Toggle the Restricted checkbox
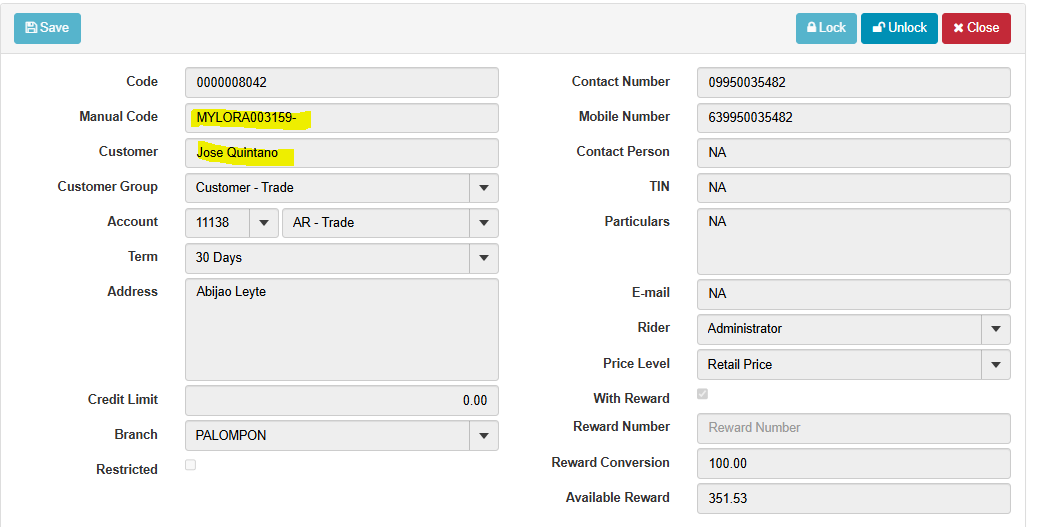Viewport: 1039px width, 527px height. point(191,465)
